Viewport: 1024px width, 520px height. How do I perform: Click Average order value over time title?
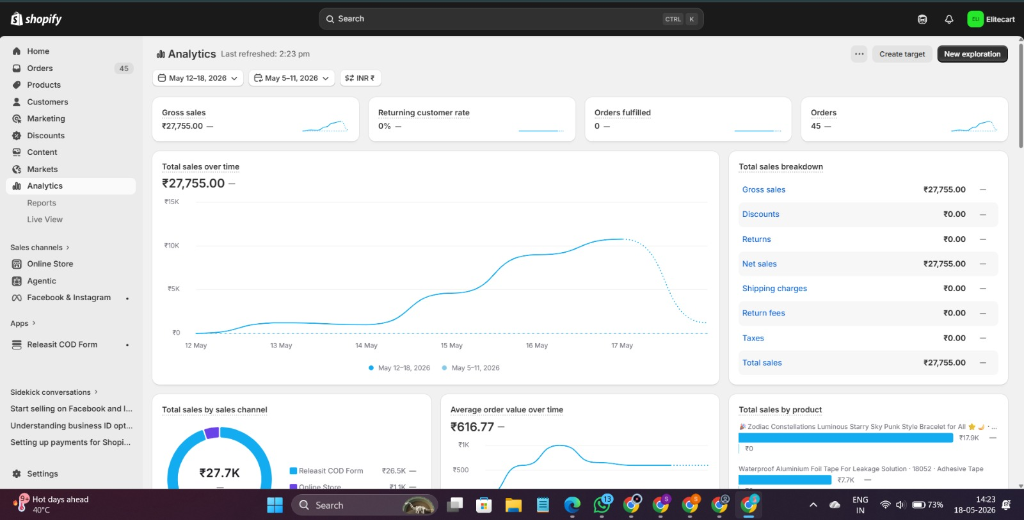click(506, 410)
